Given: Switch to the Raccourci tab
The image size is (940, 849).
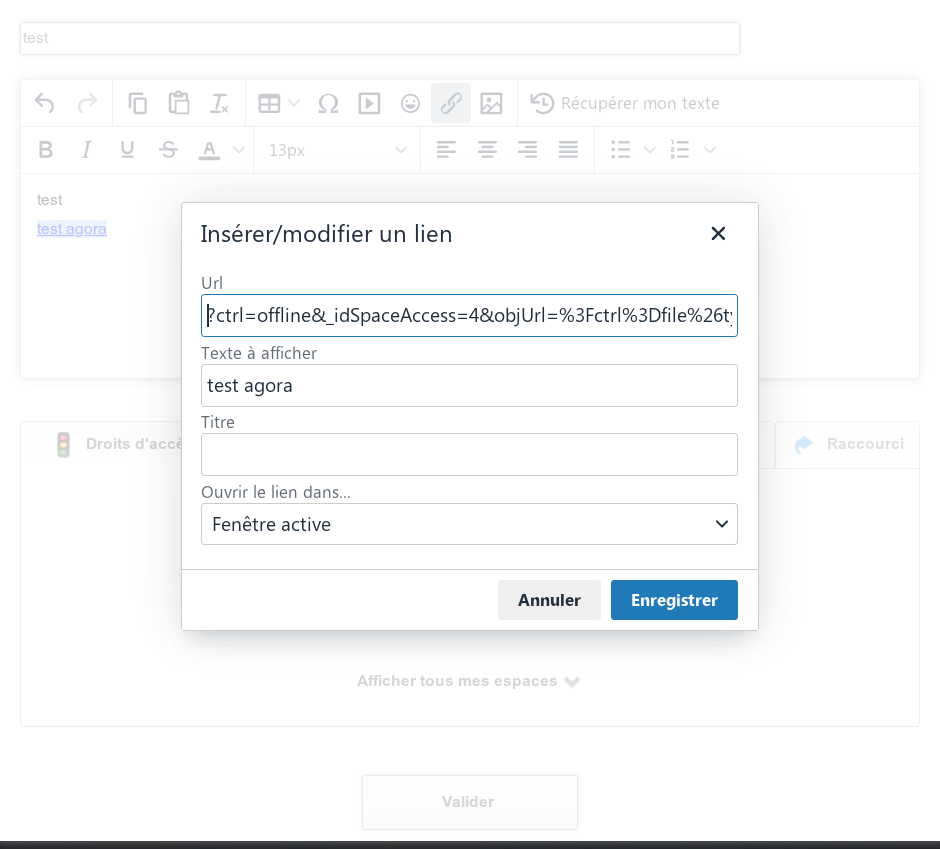Looking at the screenshot, I should (x=848, y=444).
